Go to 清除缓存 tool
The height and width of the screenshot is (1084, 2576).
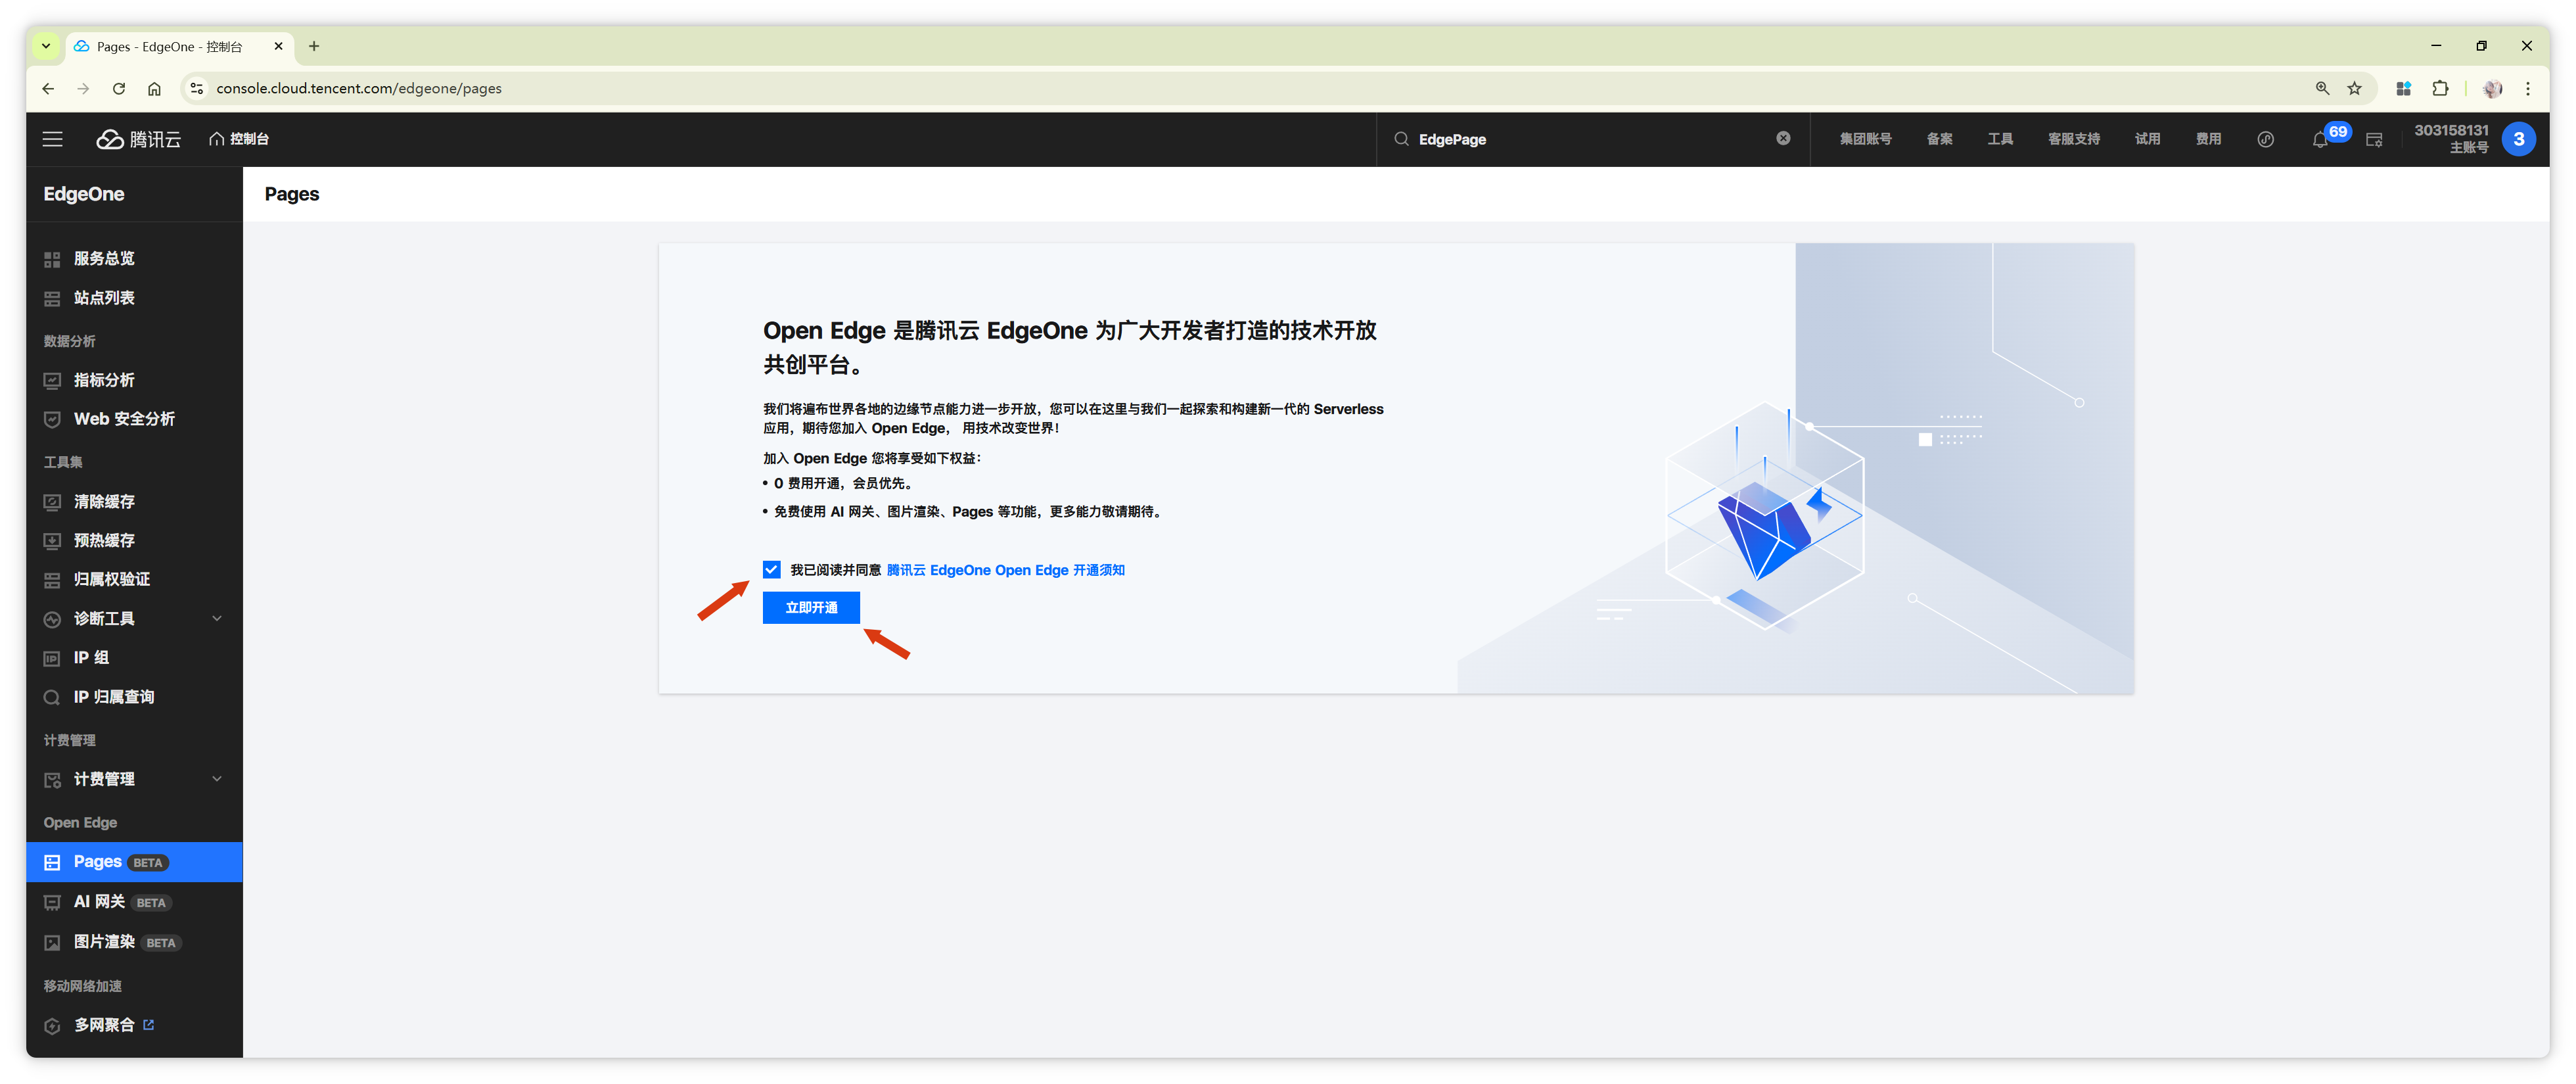click(104, 502)
